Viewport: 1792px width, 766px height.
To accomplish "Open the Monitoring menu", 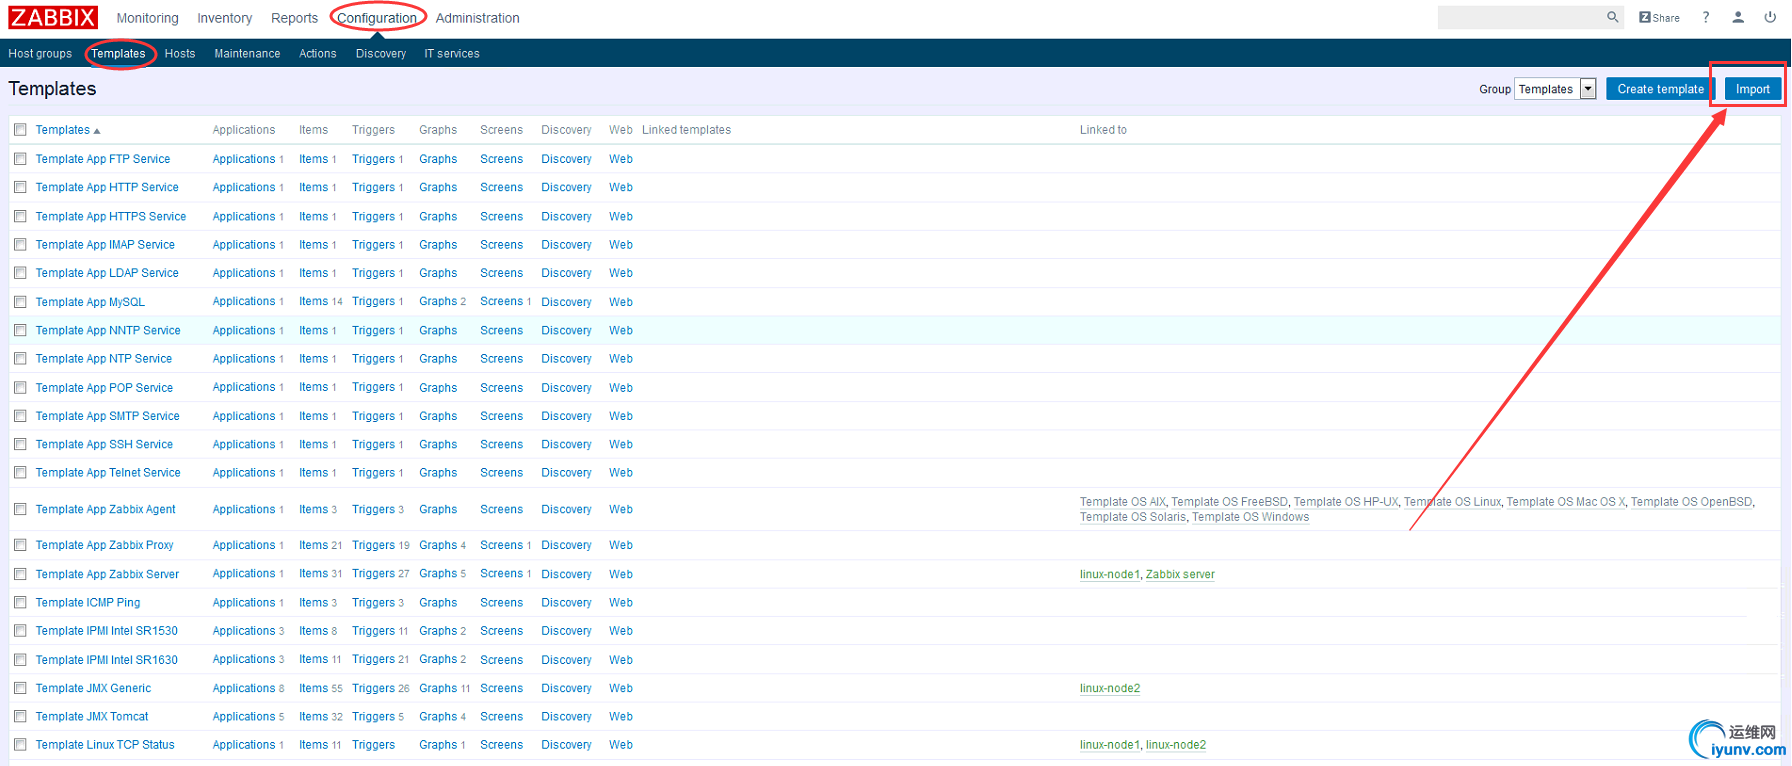I will coord(147,18).
